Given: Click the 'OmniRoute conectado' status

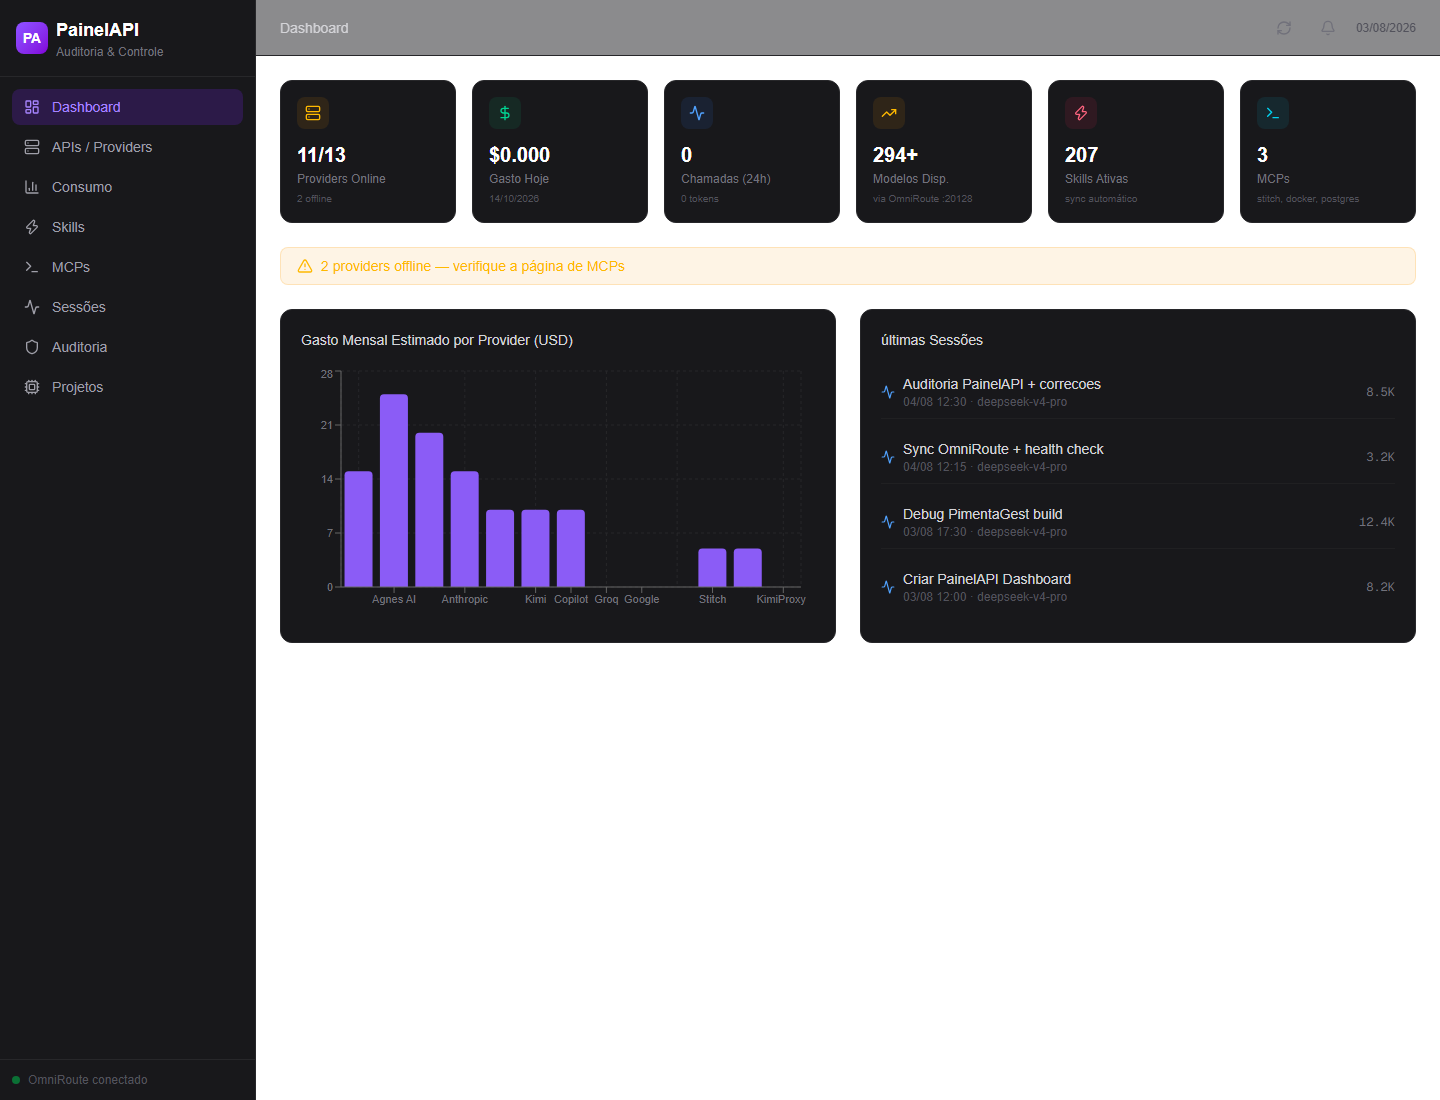Looking at the screenshot, I should (x=88, y=1080).
